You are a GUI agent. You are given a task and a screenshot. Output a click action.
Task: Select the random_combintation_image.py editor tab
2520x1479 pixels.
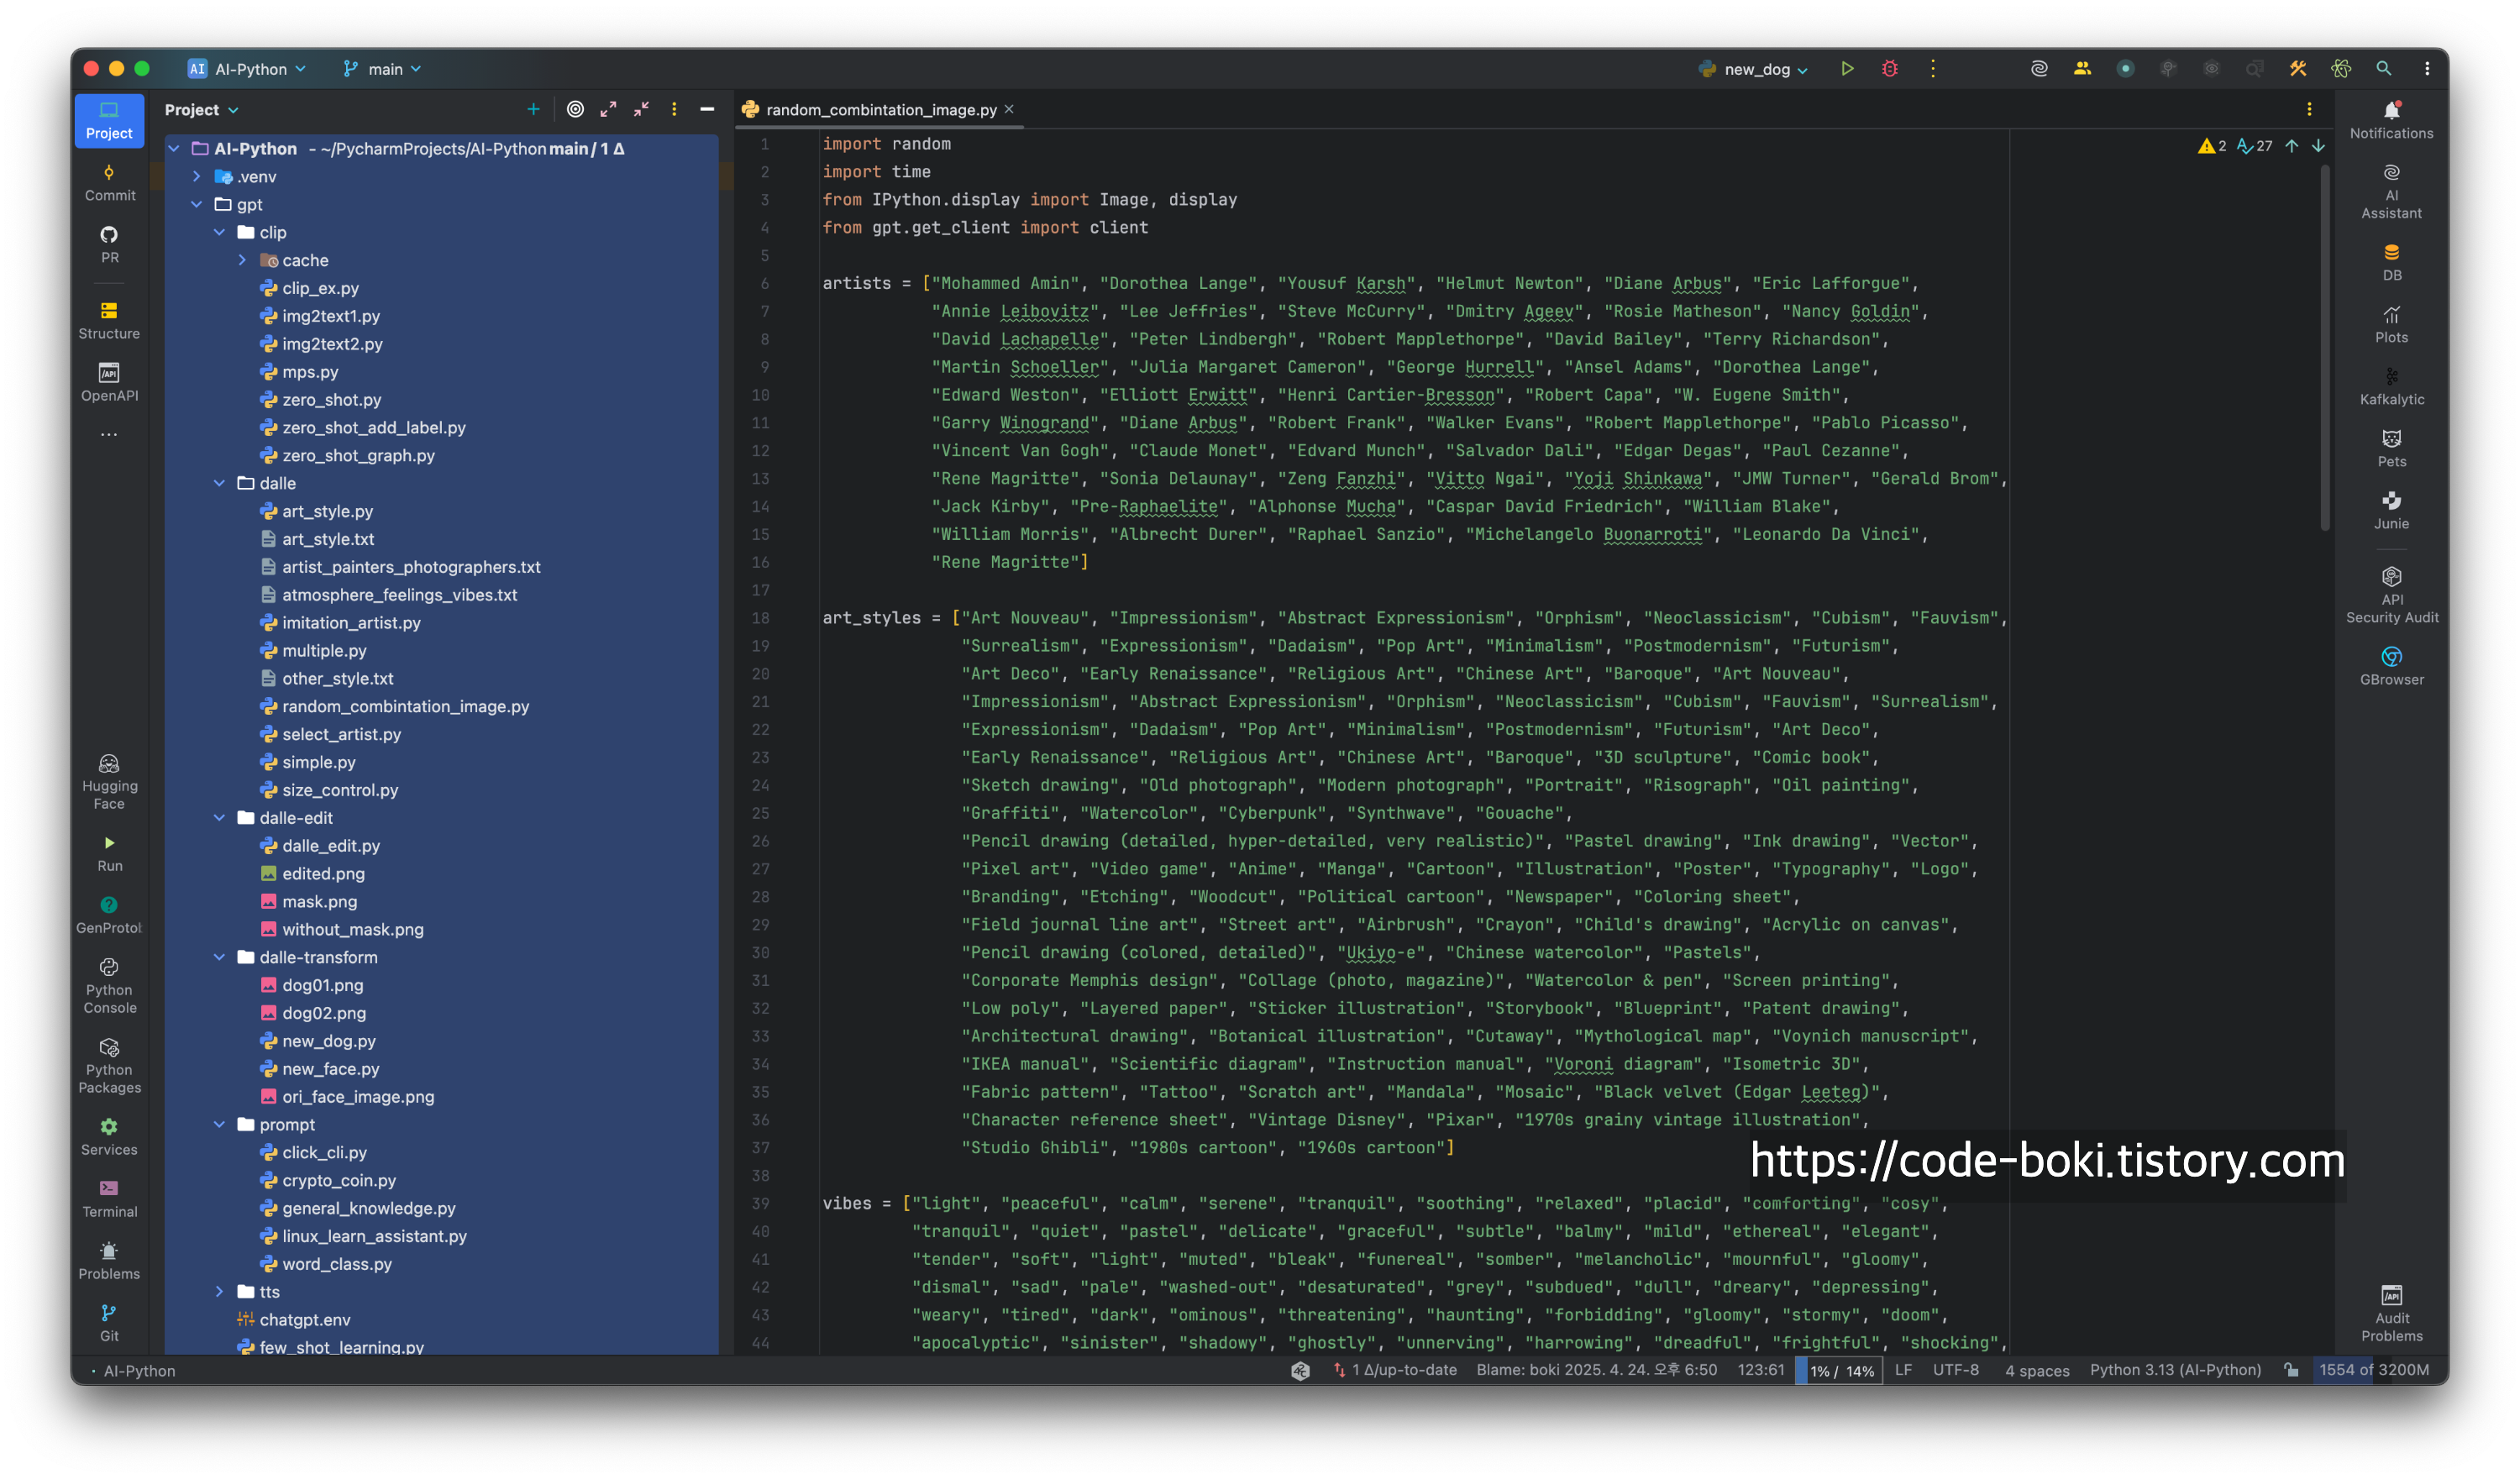click(880, 110)
